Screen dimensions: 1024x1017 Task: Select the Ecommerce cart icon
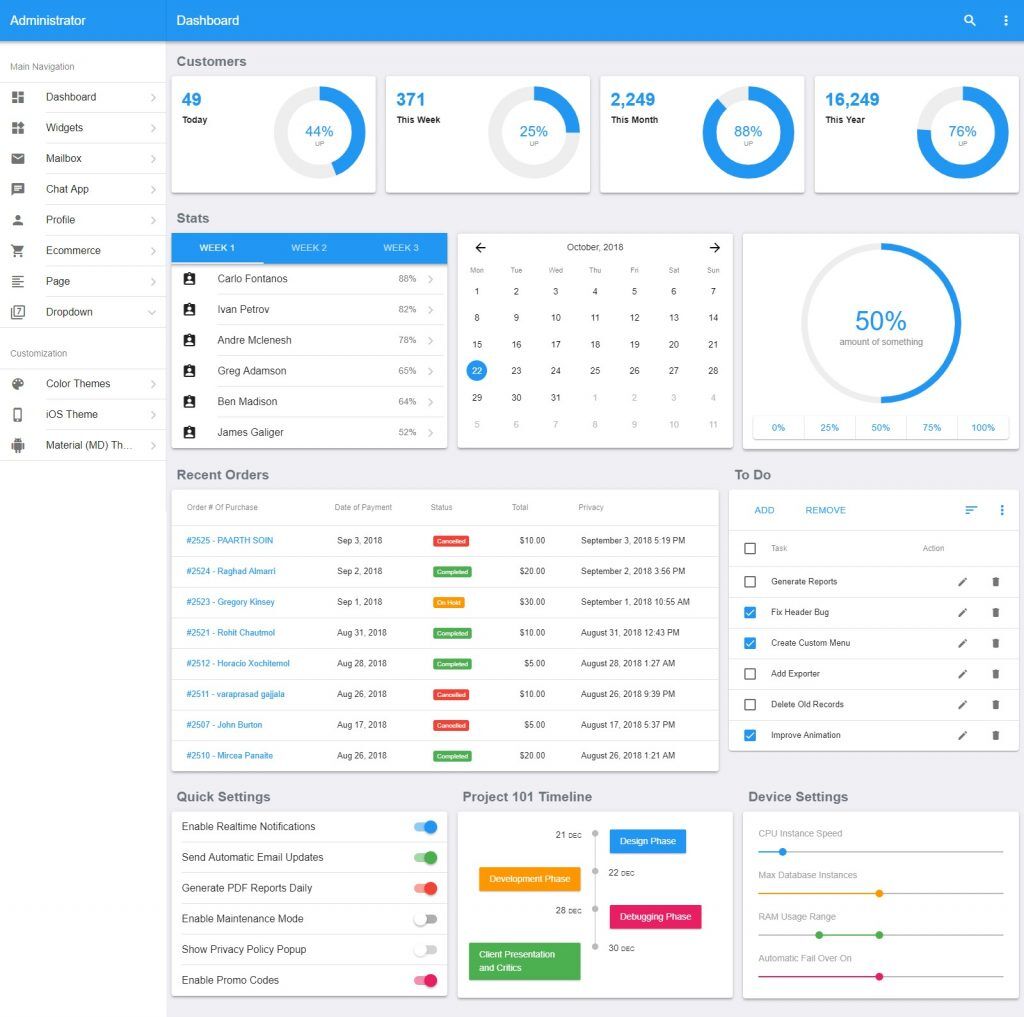[x=18, y=250]
